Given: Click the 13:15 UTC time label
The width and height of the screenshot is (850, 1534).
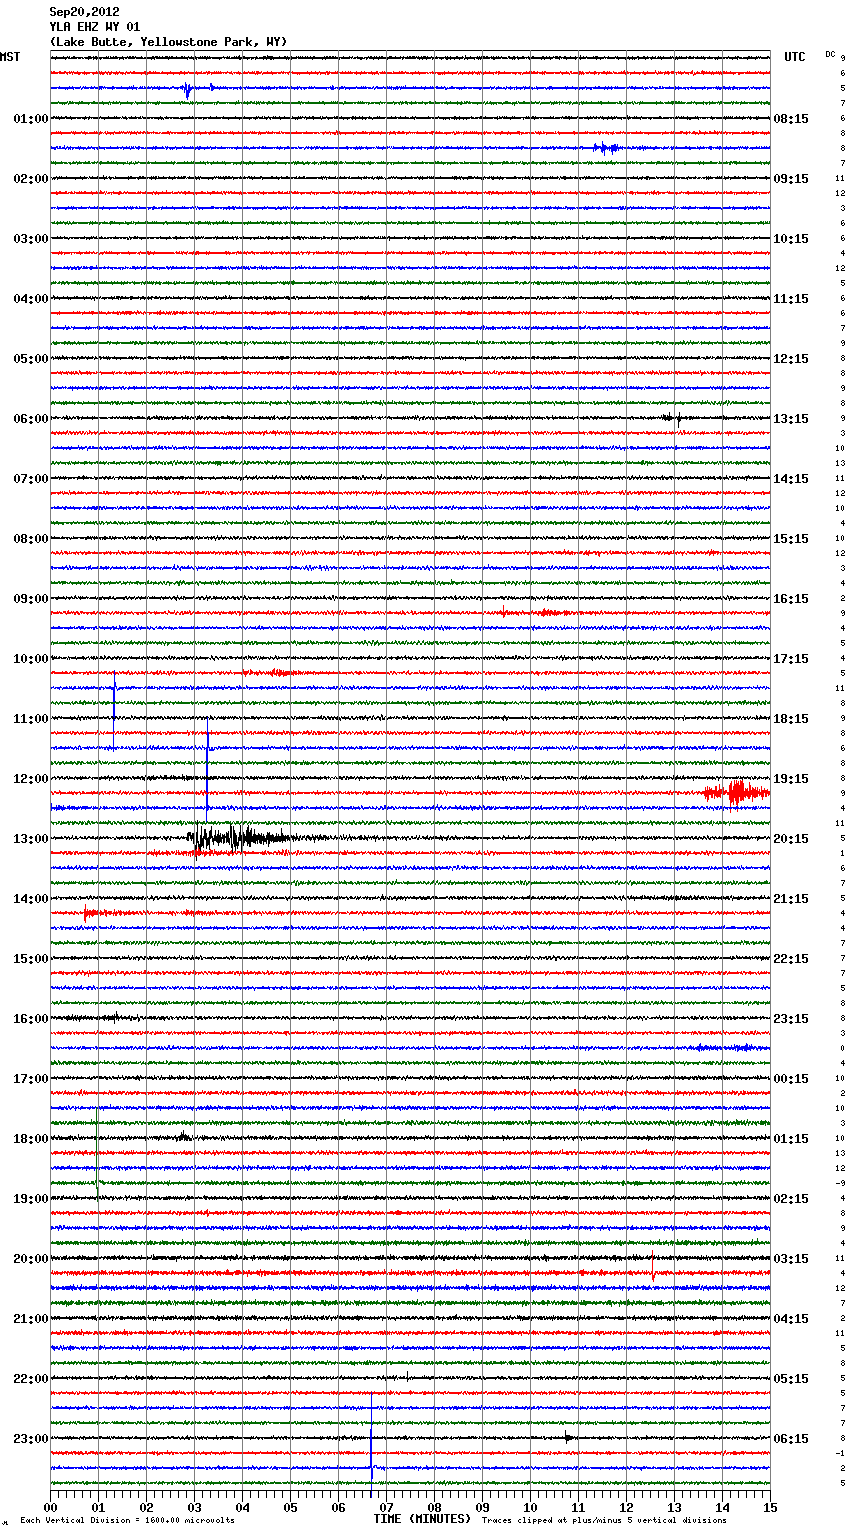Looking at the screenshot, I should pos(791,419).
